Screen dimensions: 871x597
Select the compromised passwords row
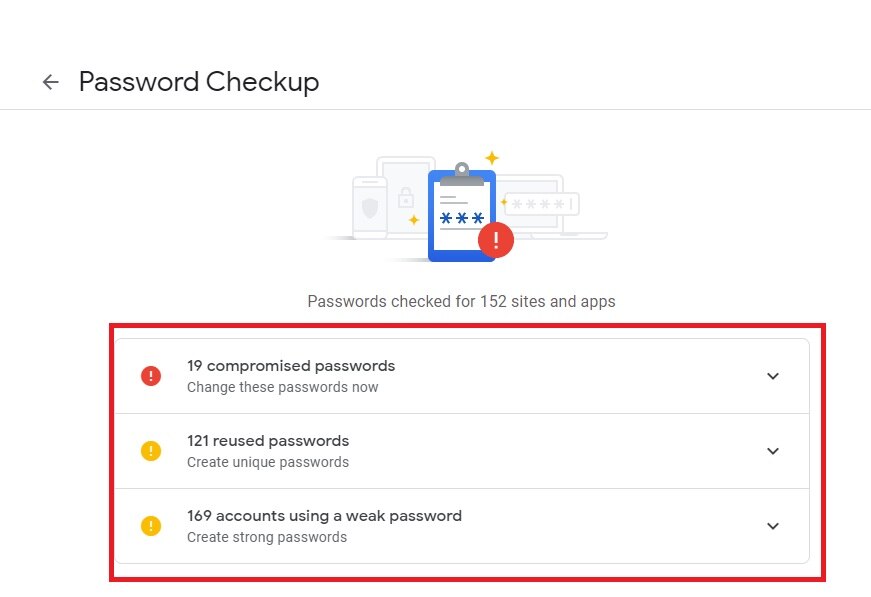[x=461, y=375]
